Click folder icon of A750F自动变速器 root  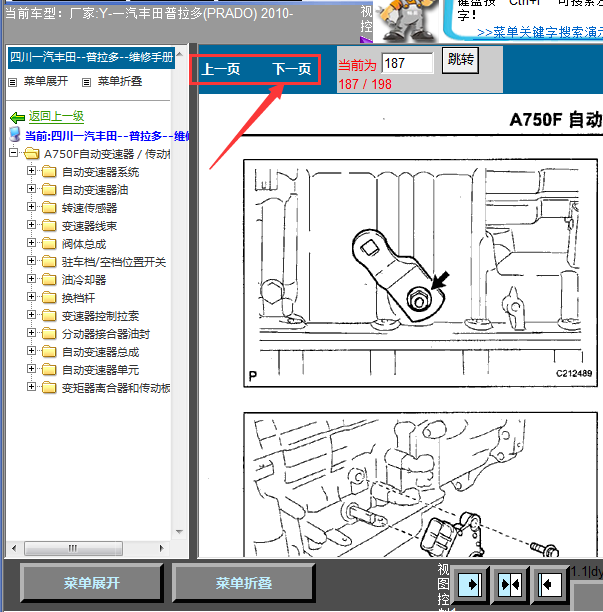click(31, 153)
